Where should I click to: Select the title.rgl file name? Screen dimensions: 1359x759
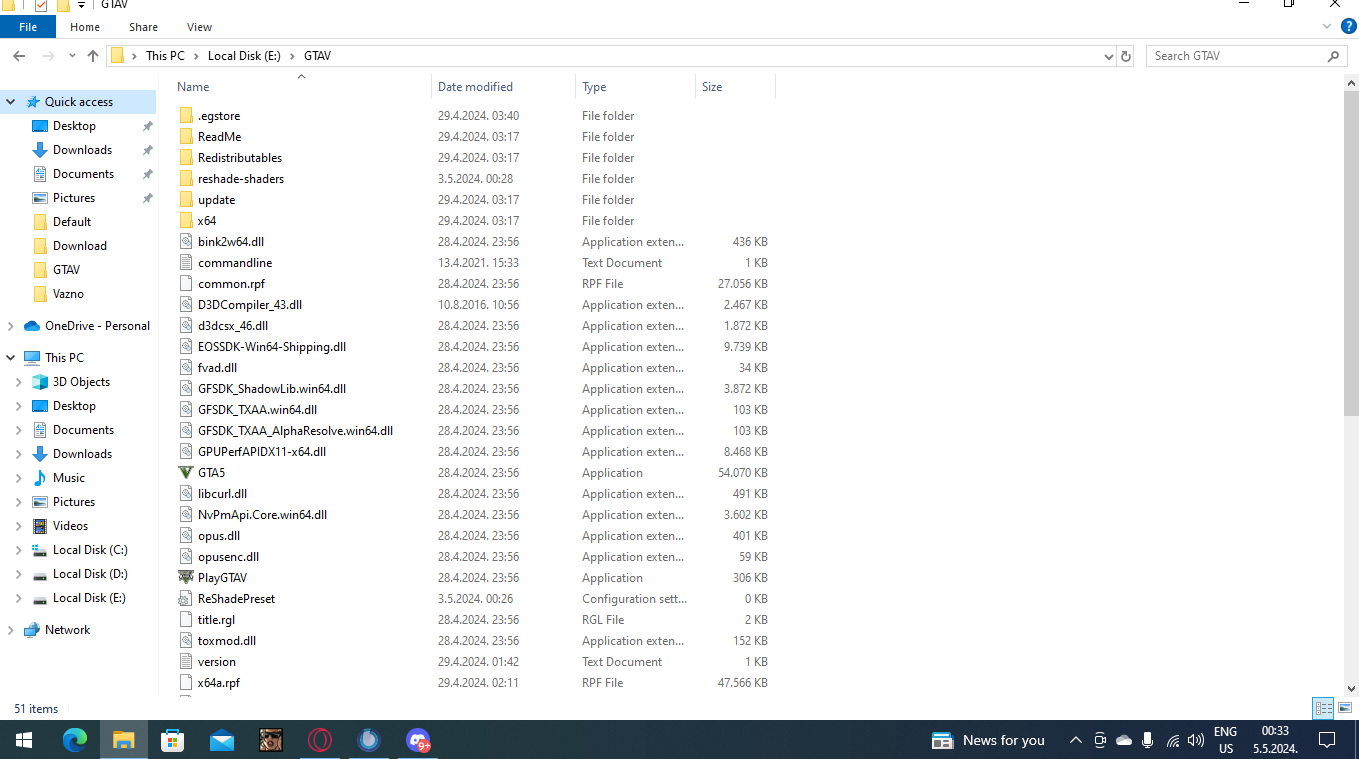216,620
